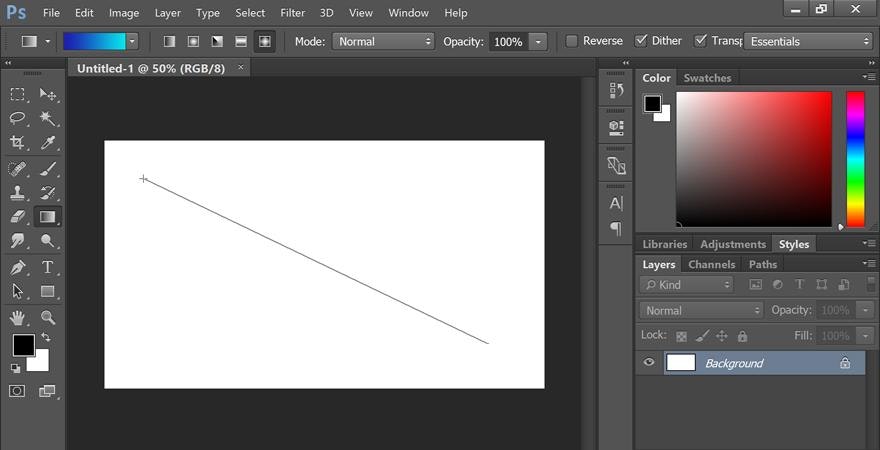Open the Essentials workspace dropdown
Viewport: 880px width, 450px height.
[808, 42]
